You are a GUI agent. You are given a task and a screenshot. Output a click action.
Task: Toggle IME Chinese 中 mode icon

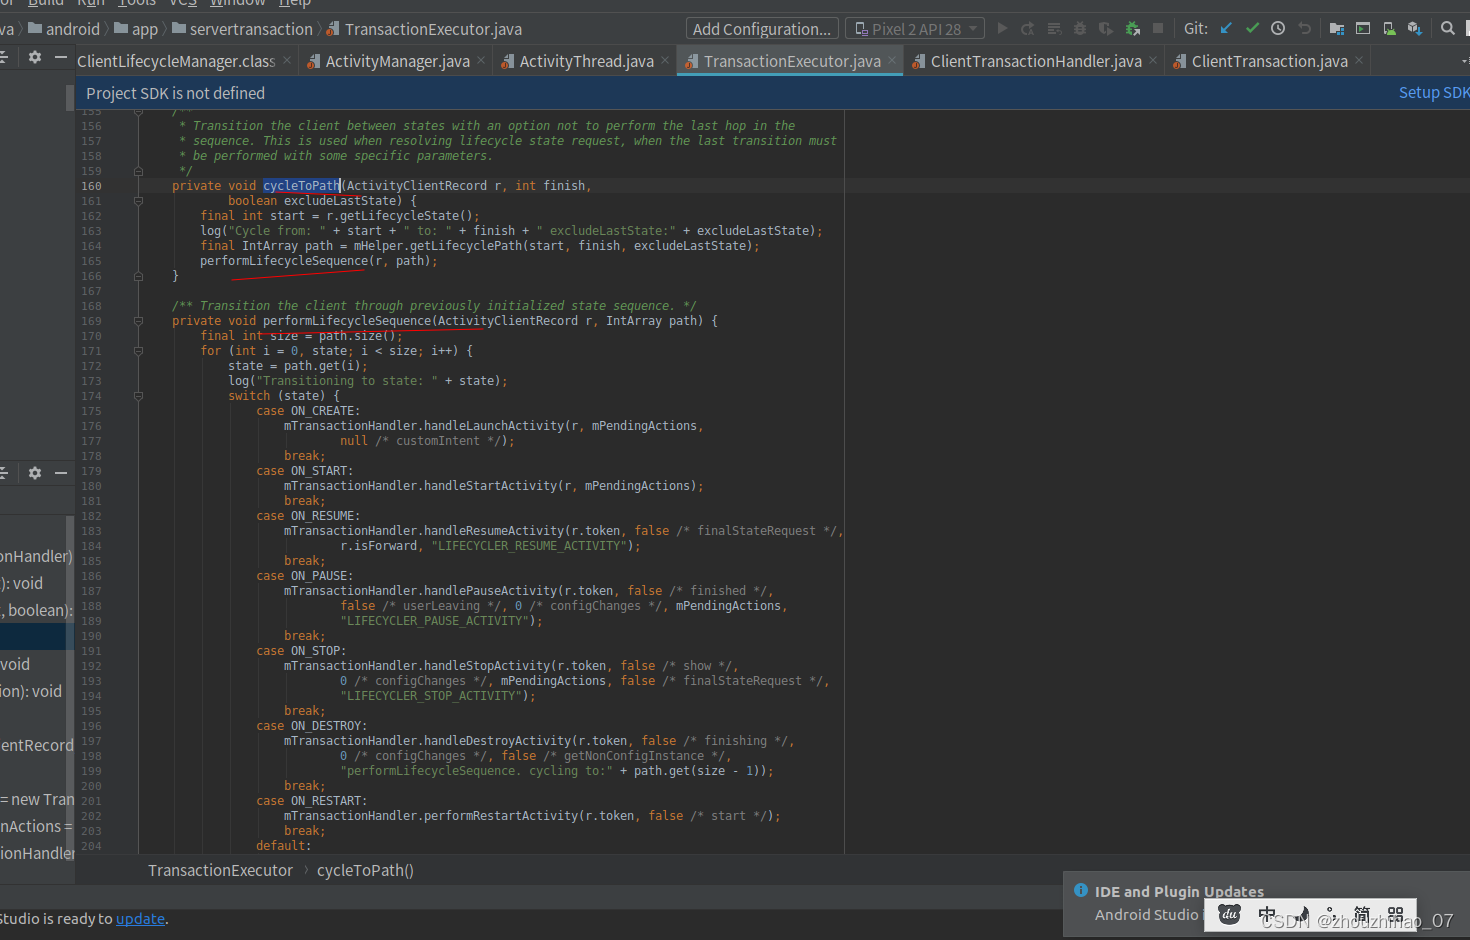click(x=1267, y=914)
